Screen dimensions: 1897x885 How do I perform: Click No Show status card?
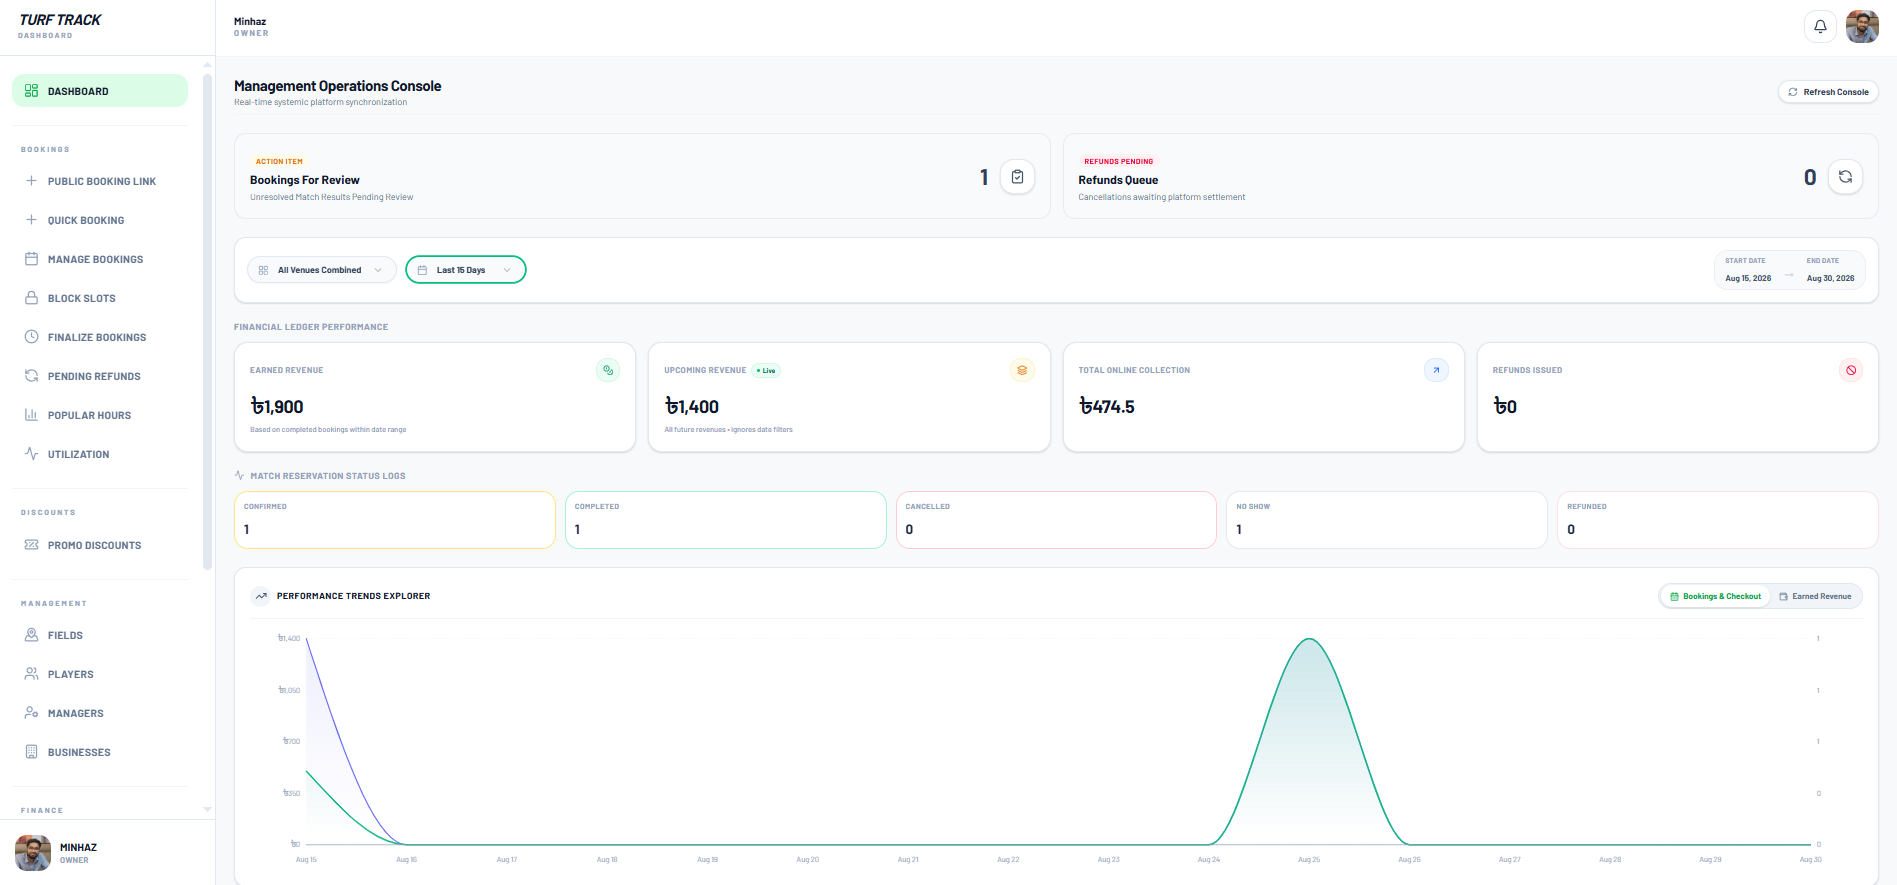coord(1387,520)
